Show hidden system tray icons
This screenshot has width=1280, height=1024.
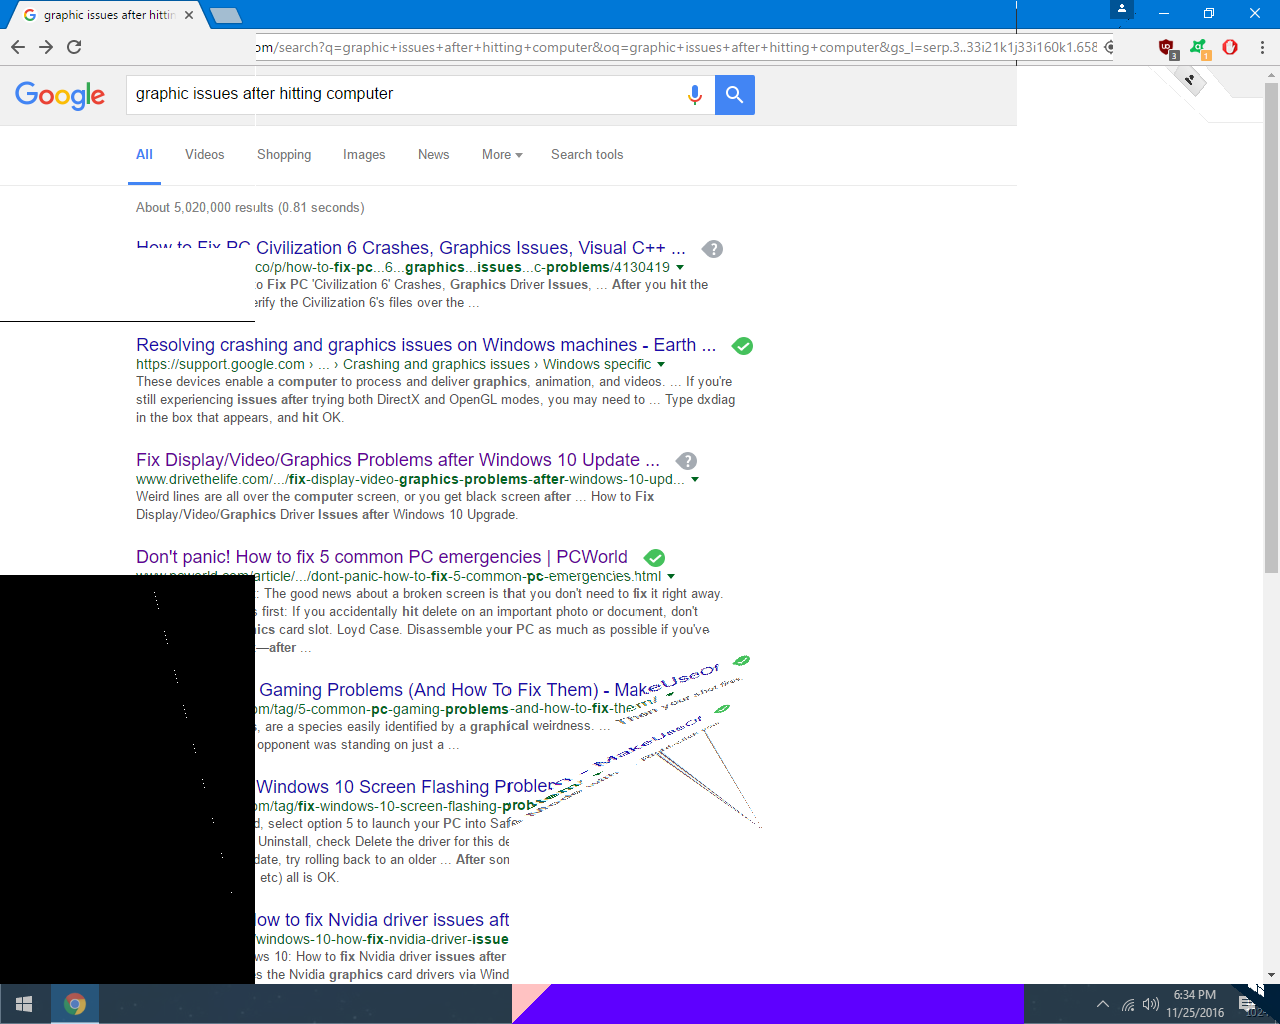tap(1102, 1004)
